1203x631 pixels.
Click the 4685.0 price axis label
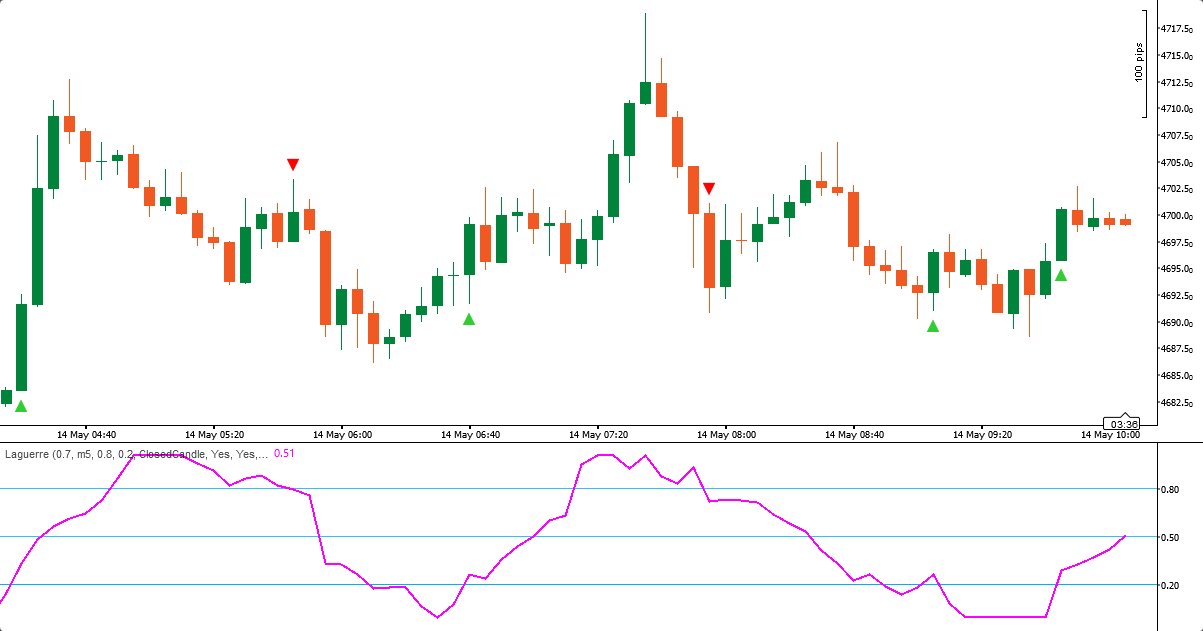(x=1176, y=376)
